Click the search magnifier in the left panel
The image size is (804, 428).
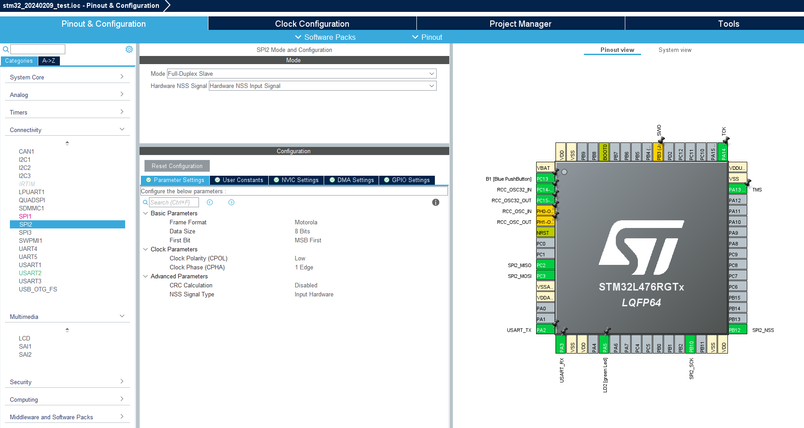click(x=6, y=49)
